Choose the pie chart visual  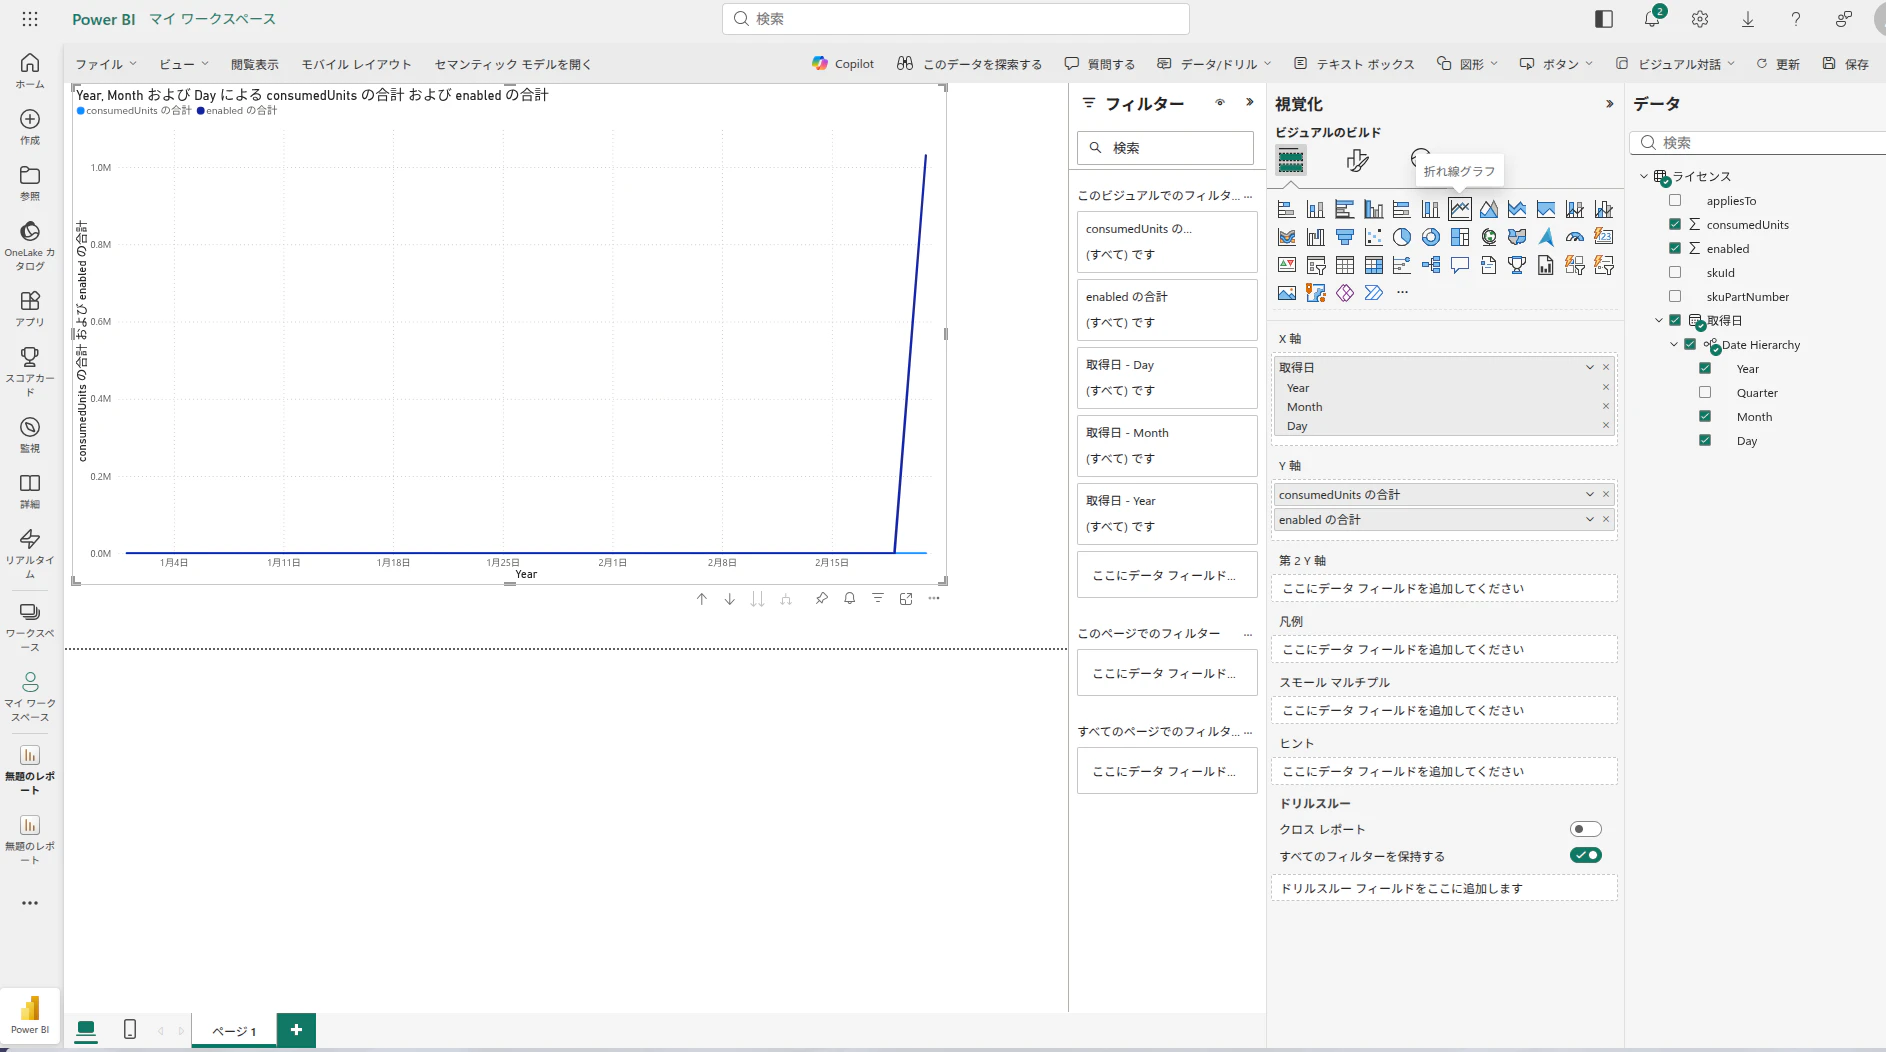pos(1402,237)
